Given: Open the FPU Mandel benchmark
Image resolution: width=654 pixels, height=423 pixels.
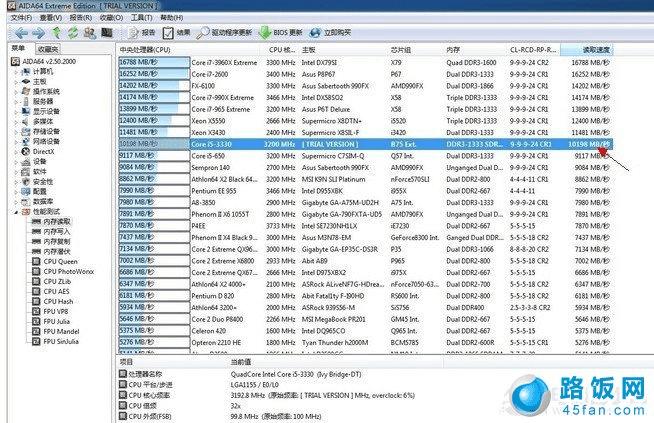Looking at the screenshot, I should tap(56, 332).
